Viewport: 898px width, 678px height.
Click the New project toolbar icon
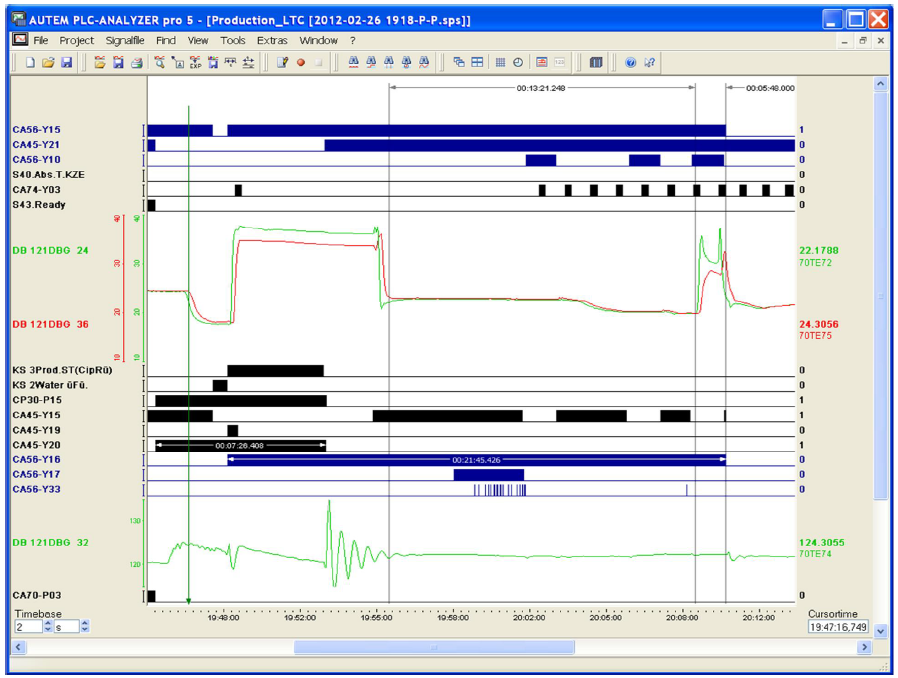click(x=30, y=62)
